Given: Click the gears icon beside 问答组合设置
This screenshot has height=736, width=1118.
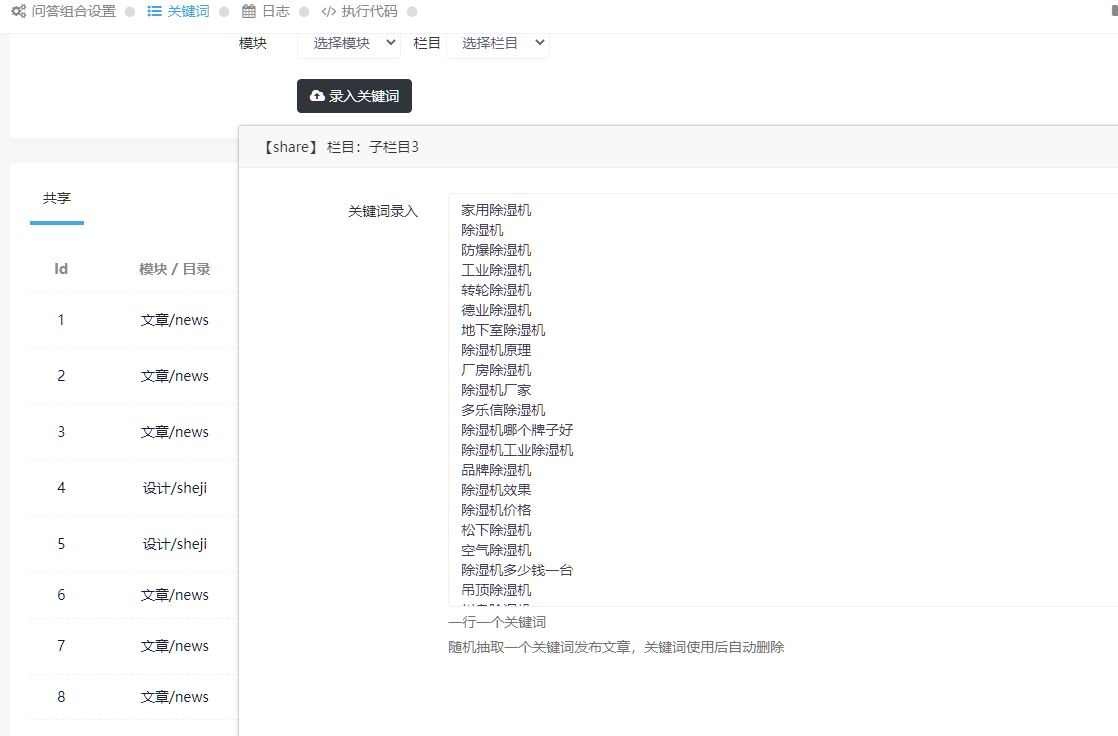Looking at the screenshot, I should coord(18,12).
